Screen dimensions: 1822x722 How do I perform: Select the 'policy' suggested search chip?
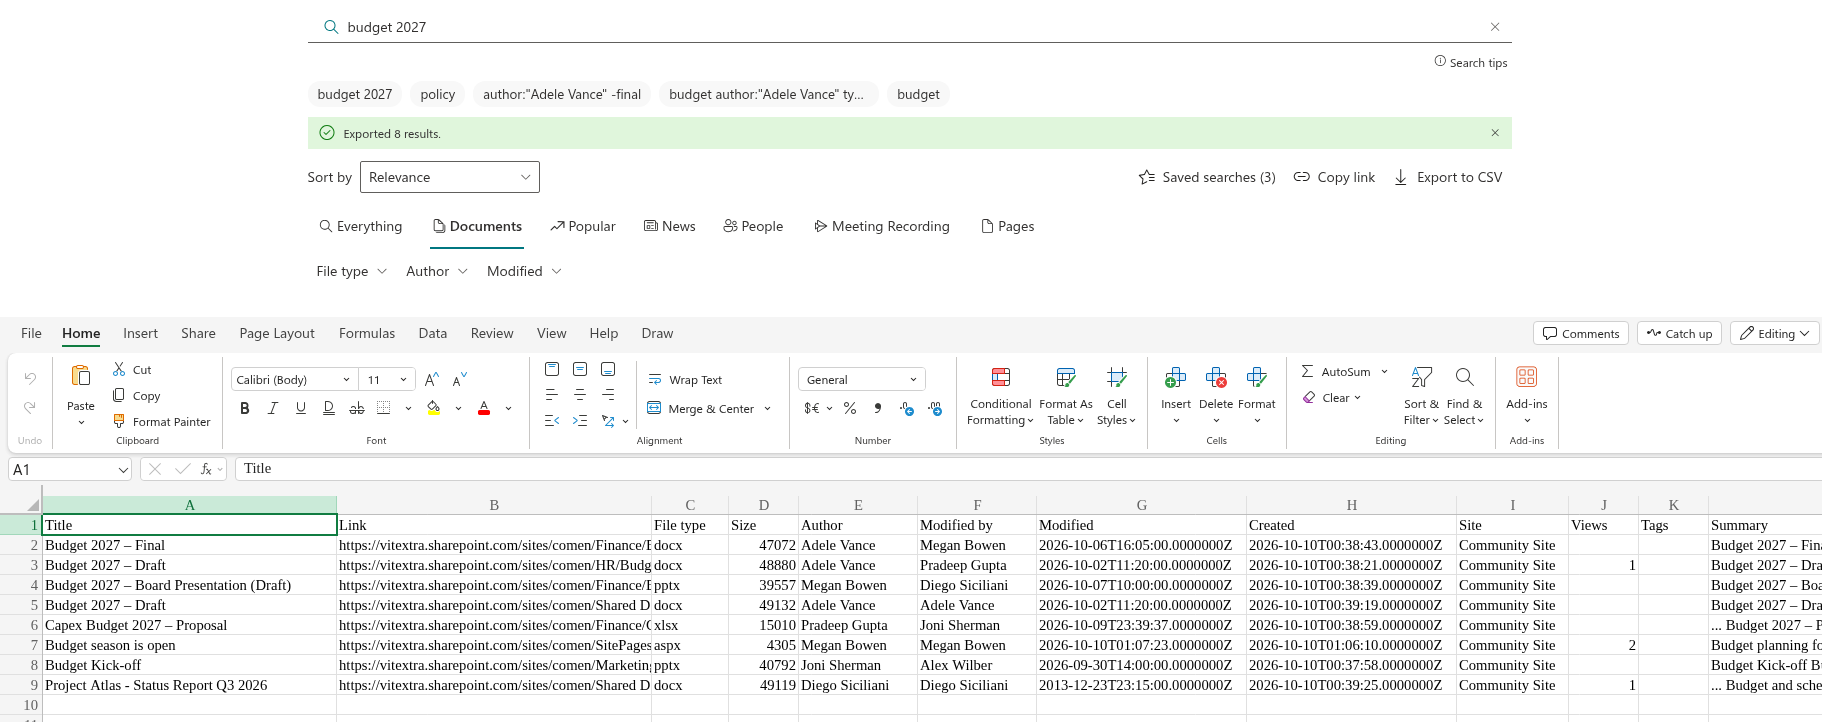(438, 94)
